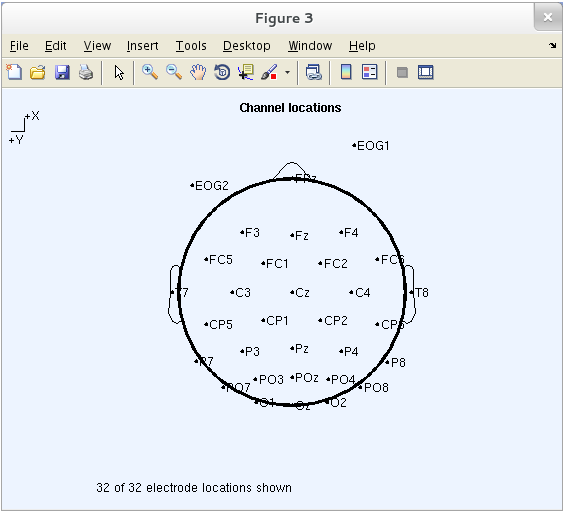The image size is (564, 513).
Task: Toggle the Data Cursor tool
Action: click(x=246, y=72)
